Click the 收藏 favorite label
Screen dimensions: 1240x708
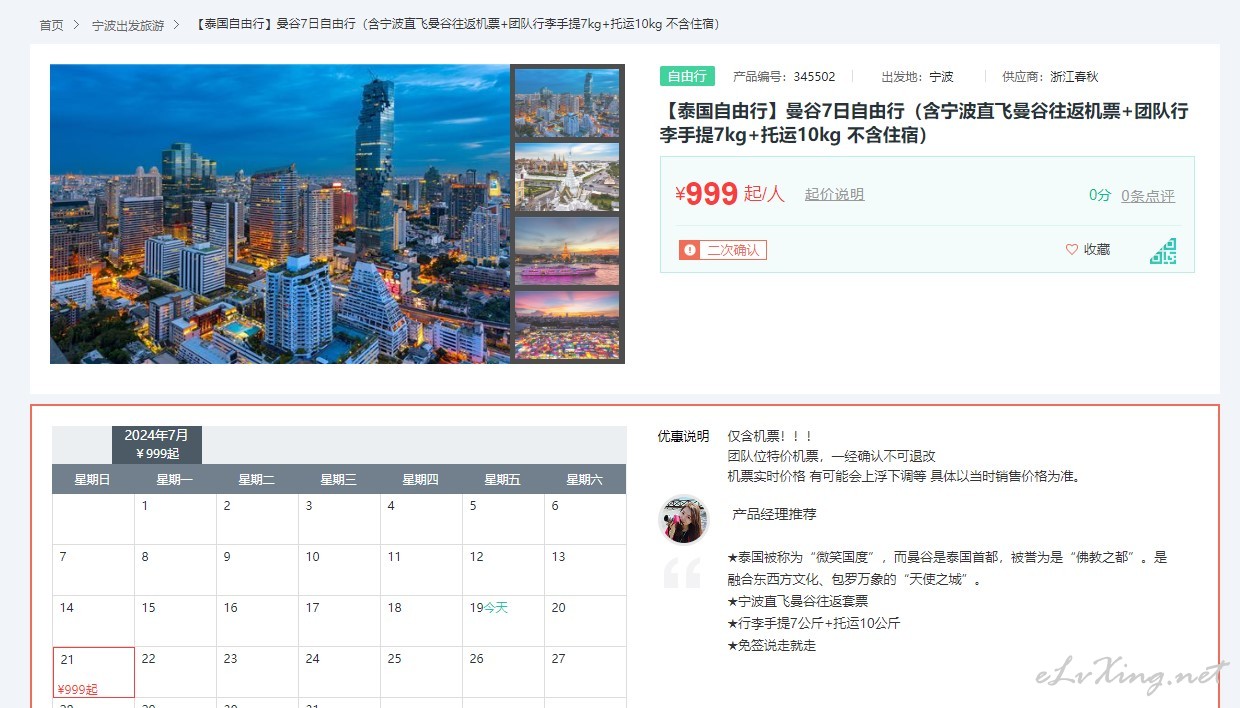pyautogui.click(x=1097, y=250)
